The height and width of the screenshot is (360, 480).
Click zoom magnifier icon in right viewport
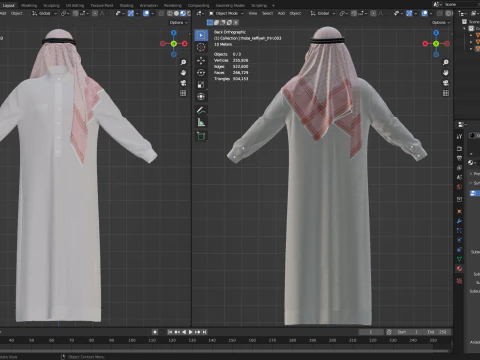click(446, 62)
